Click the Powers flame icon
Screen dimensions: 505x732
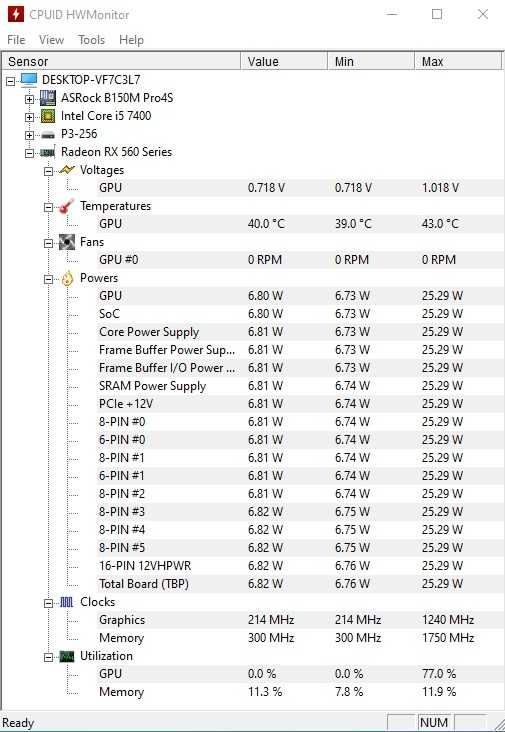(67, 278)
